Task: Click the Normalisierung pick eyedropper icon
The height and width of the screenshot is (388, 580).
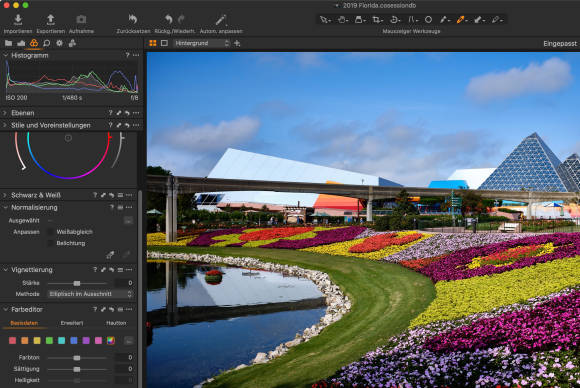Action: point(110,254)
